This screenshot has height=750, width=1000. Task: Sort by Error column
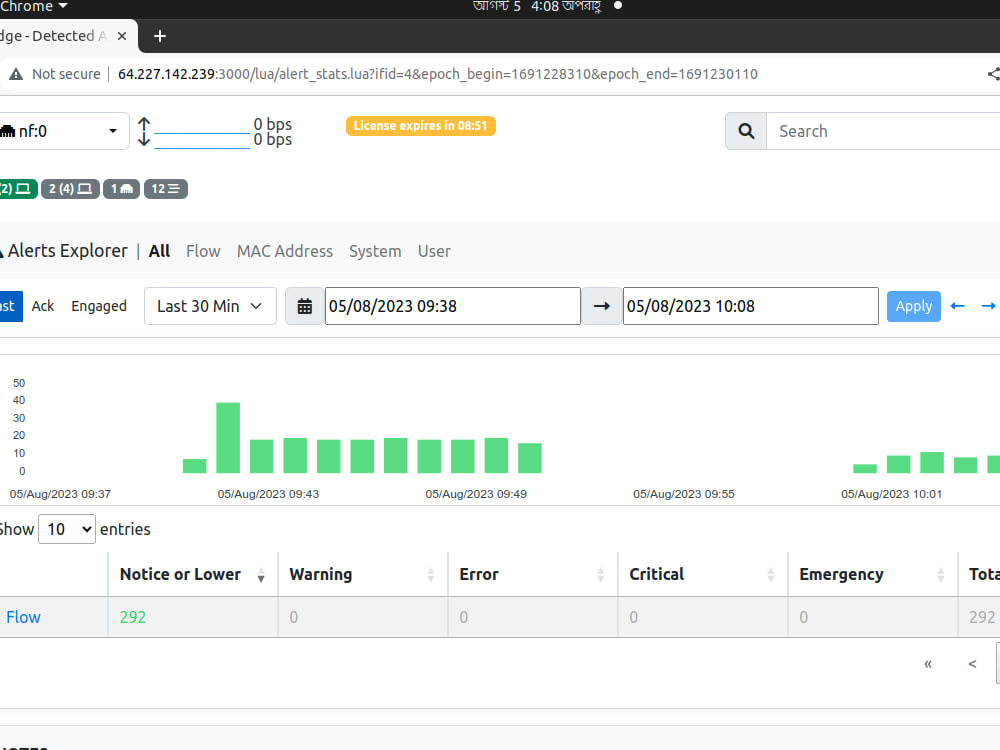(x=533, y=575)
